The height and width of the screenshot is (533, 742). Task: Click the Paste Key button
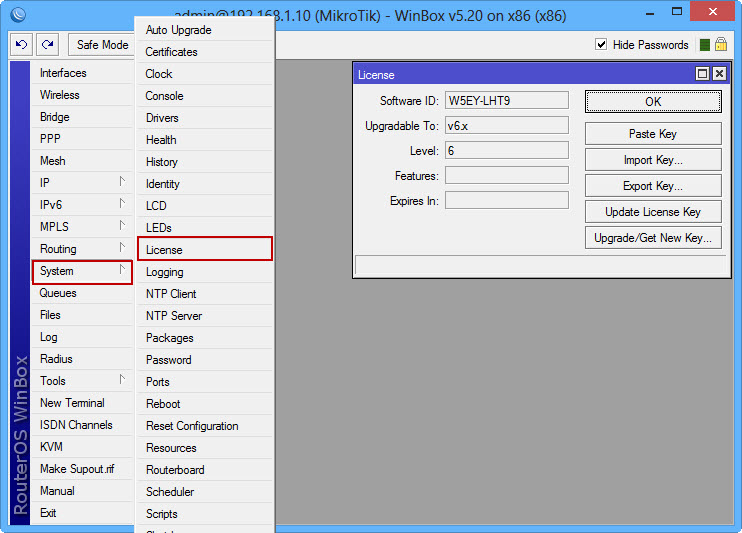[x=653, y=134]
